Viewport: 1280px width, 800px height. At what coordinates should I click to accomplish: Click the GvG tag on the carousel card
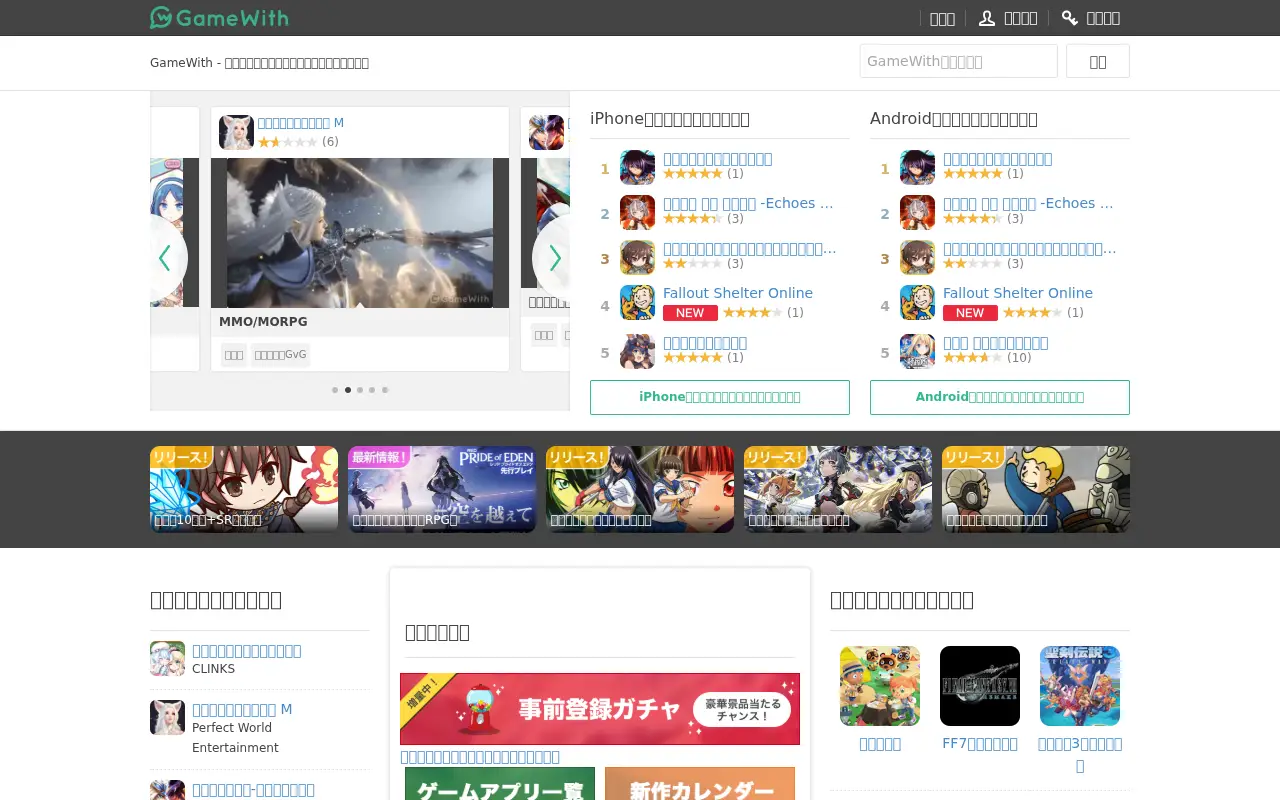[280, 355]
